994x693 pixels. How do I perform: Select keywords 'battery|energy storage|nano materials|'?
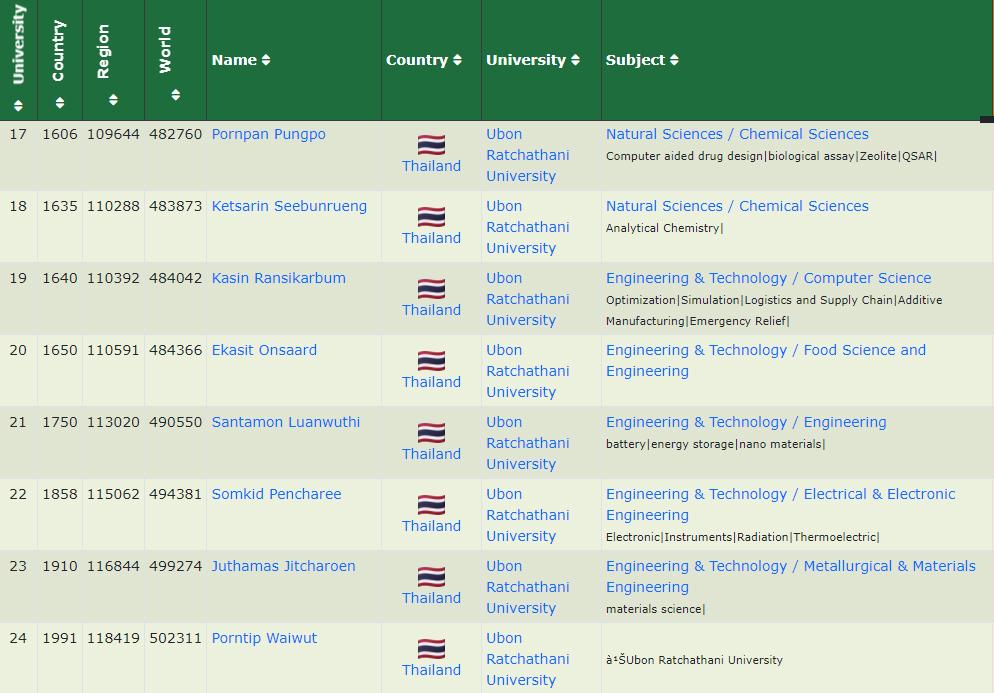coord(715,444)
